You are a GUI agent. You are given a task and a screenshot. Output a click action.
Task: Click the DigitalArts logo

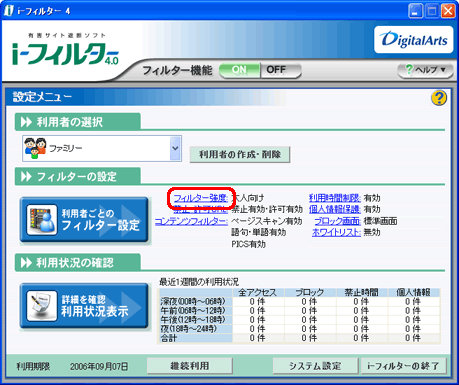pos(414,40)
